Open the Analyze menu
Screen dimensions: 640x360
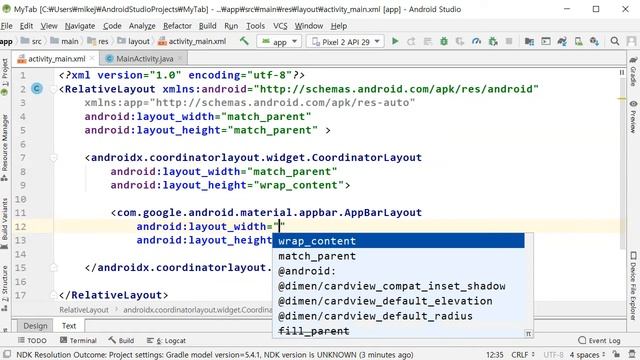point(142,26)
